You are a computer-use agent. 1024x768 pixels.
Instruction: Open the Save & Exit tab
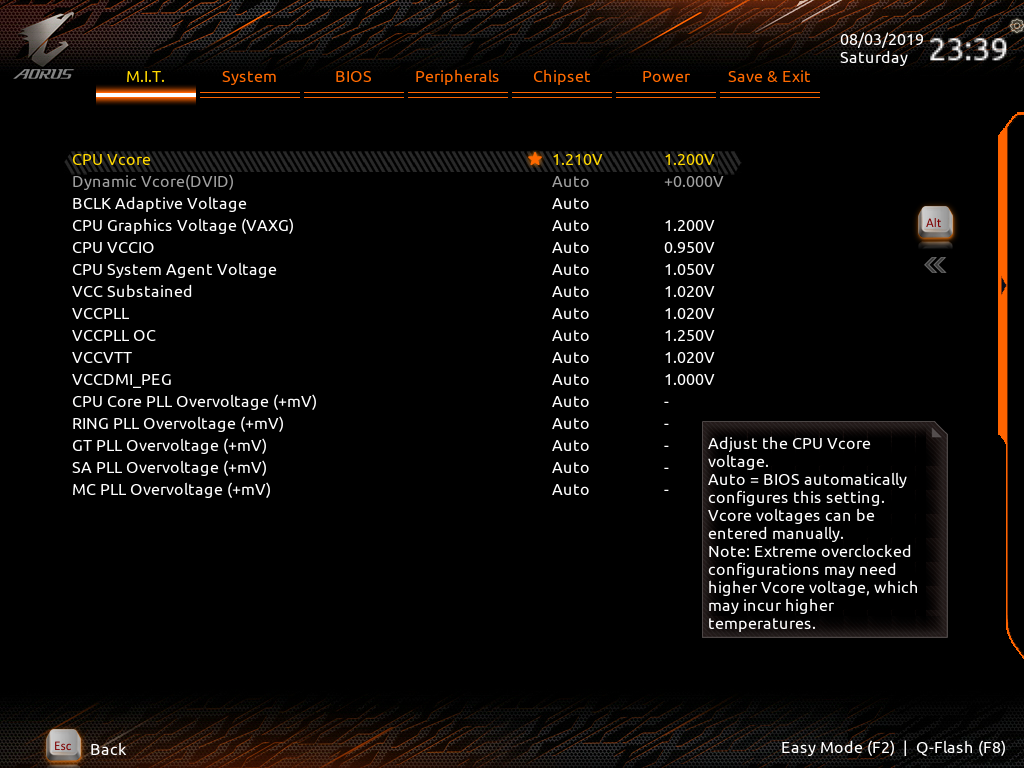(769, 77)
